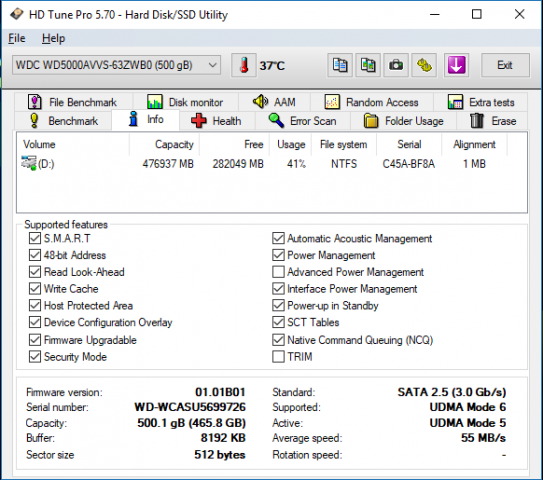Click the Exit button
Image resolution: width=543 pixels, height=480 pixels.
tap(505, 65)
